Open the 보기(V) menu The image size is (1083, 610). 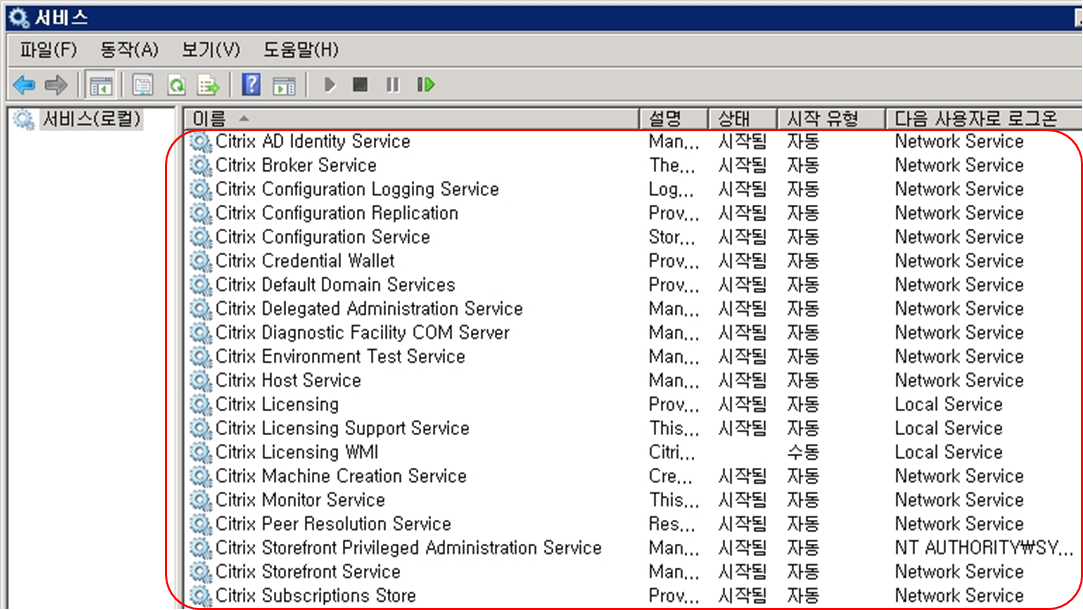pyautogui.click(x=211, y=50)
